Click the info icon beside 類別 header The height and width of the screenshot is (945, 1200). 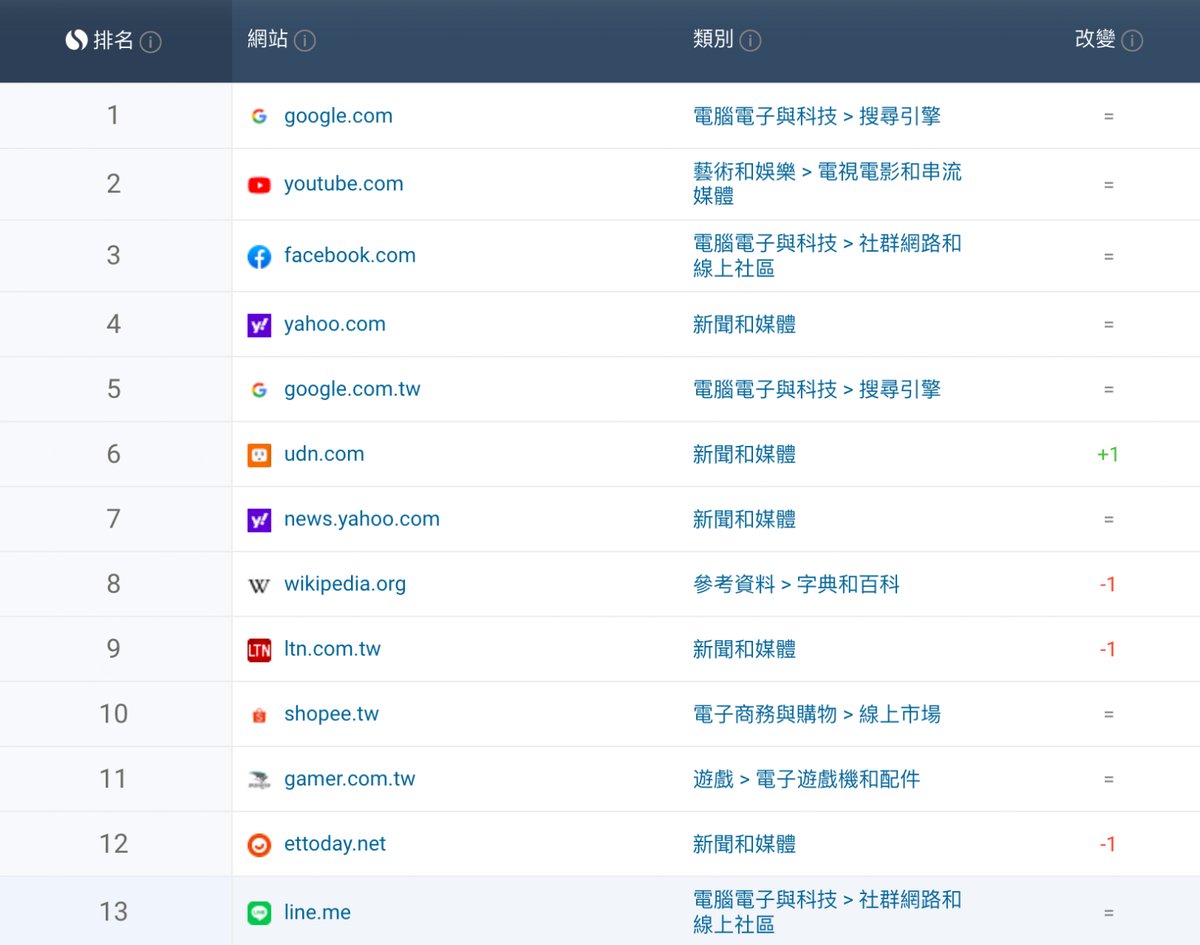tap(750, 41)
